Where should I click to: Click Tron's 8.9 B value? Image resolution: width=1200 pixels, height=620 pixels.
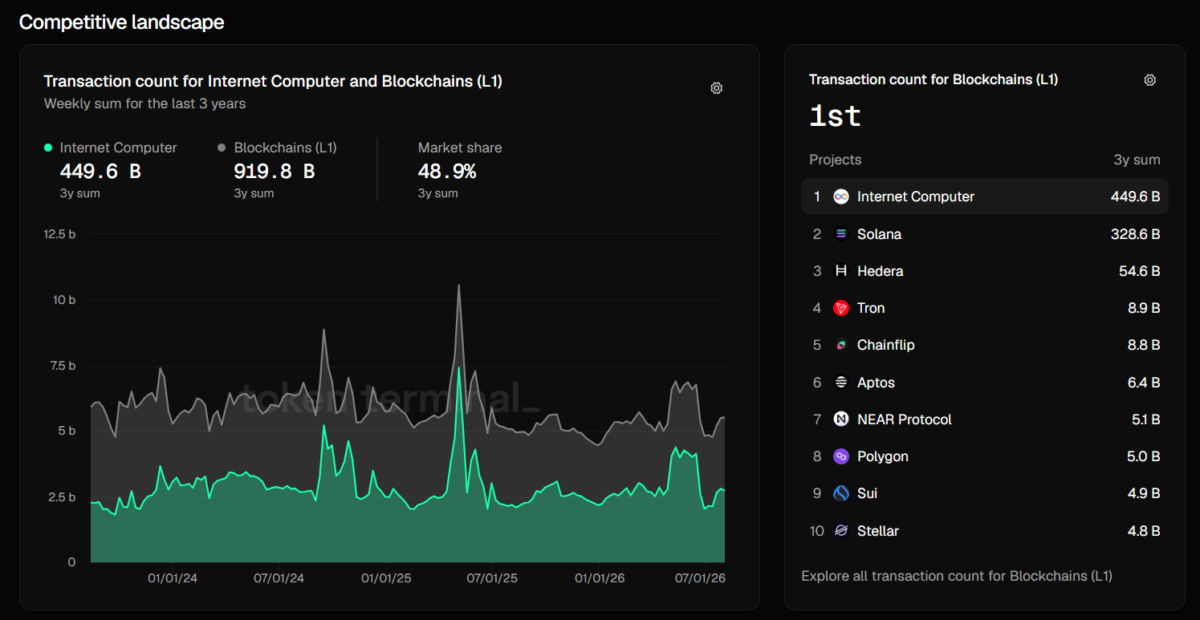point(1144,308)
